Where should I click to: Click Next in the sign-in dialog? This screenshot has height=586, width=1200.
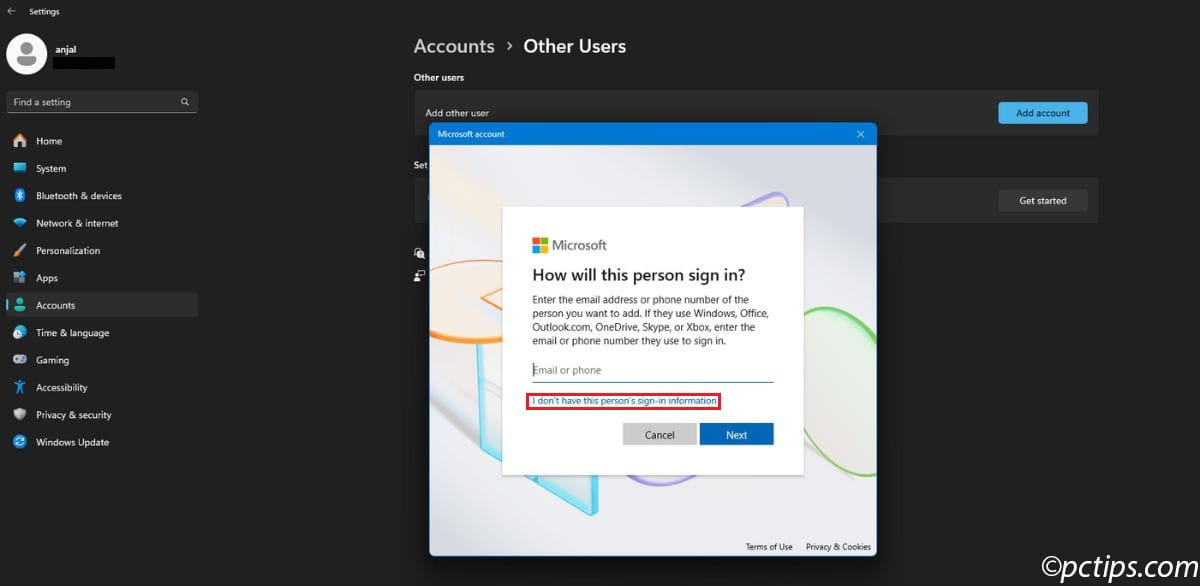(737, 435)
